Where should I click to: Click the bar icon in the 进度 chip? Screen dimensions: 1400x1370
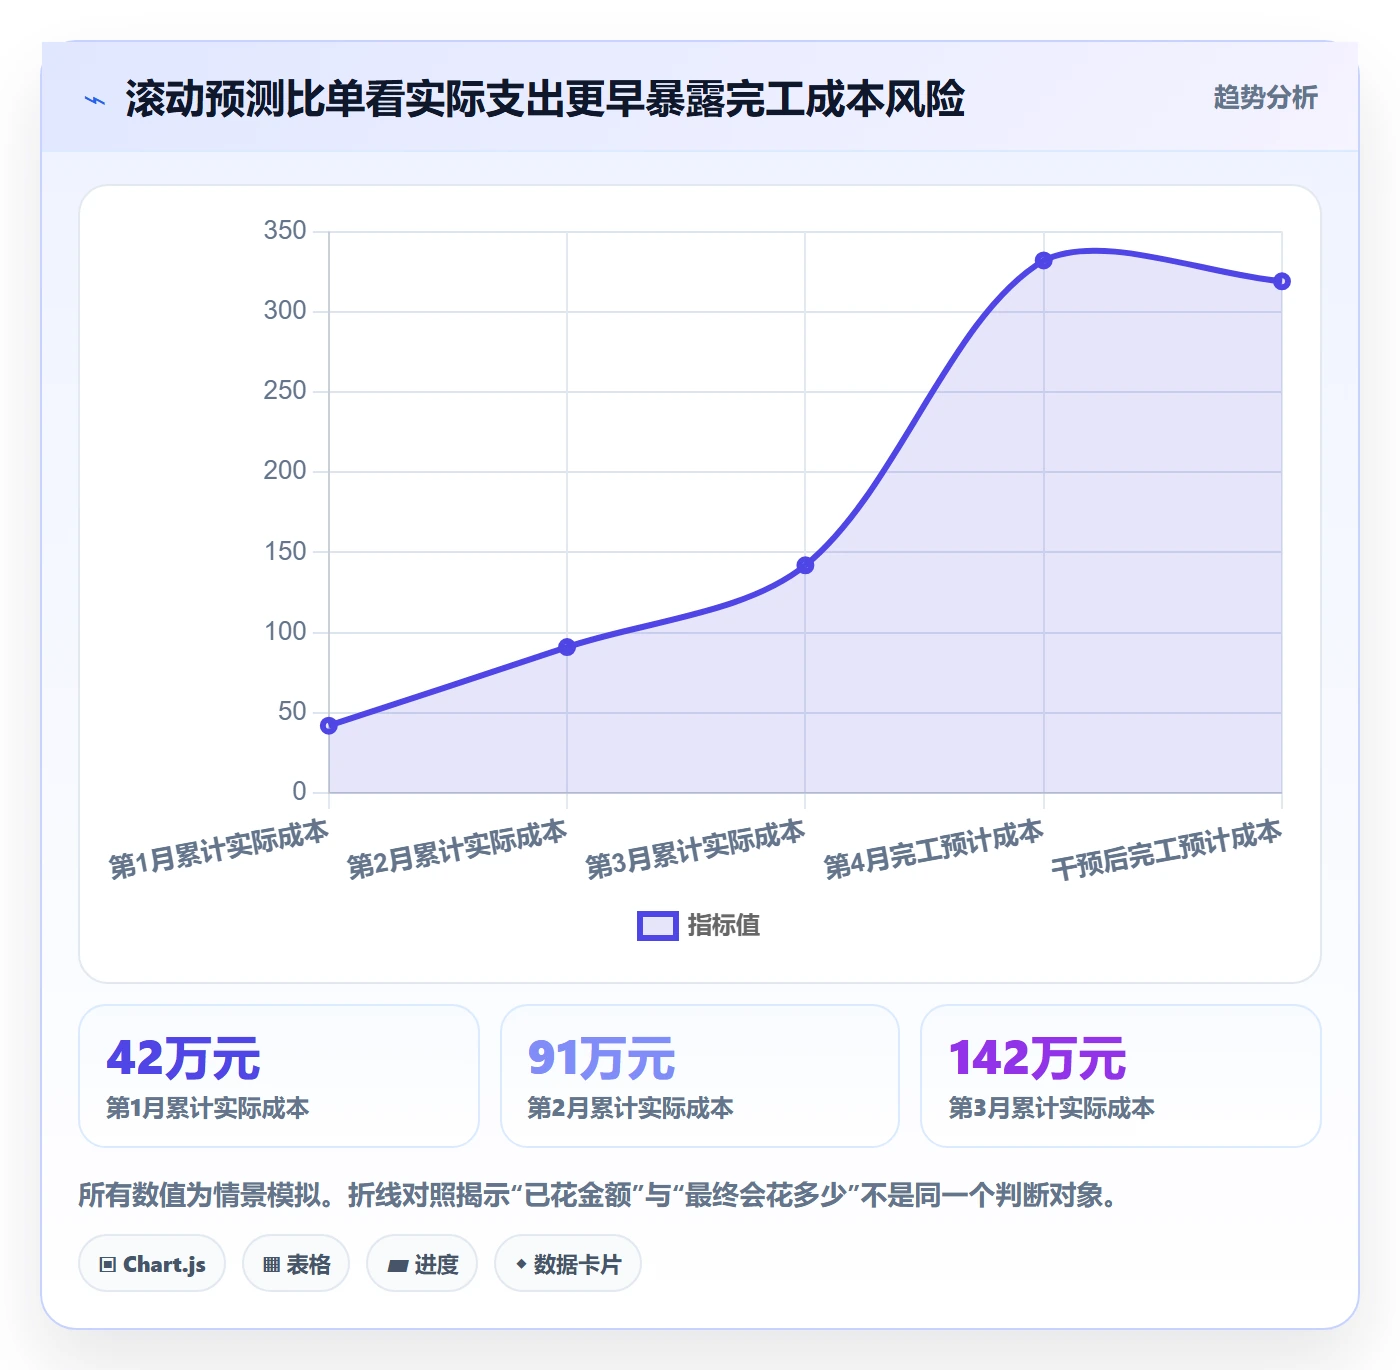[x=397, y=1266]
